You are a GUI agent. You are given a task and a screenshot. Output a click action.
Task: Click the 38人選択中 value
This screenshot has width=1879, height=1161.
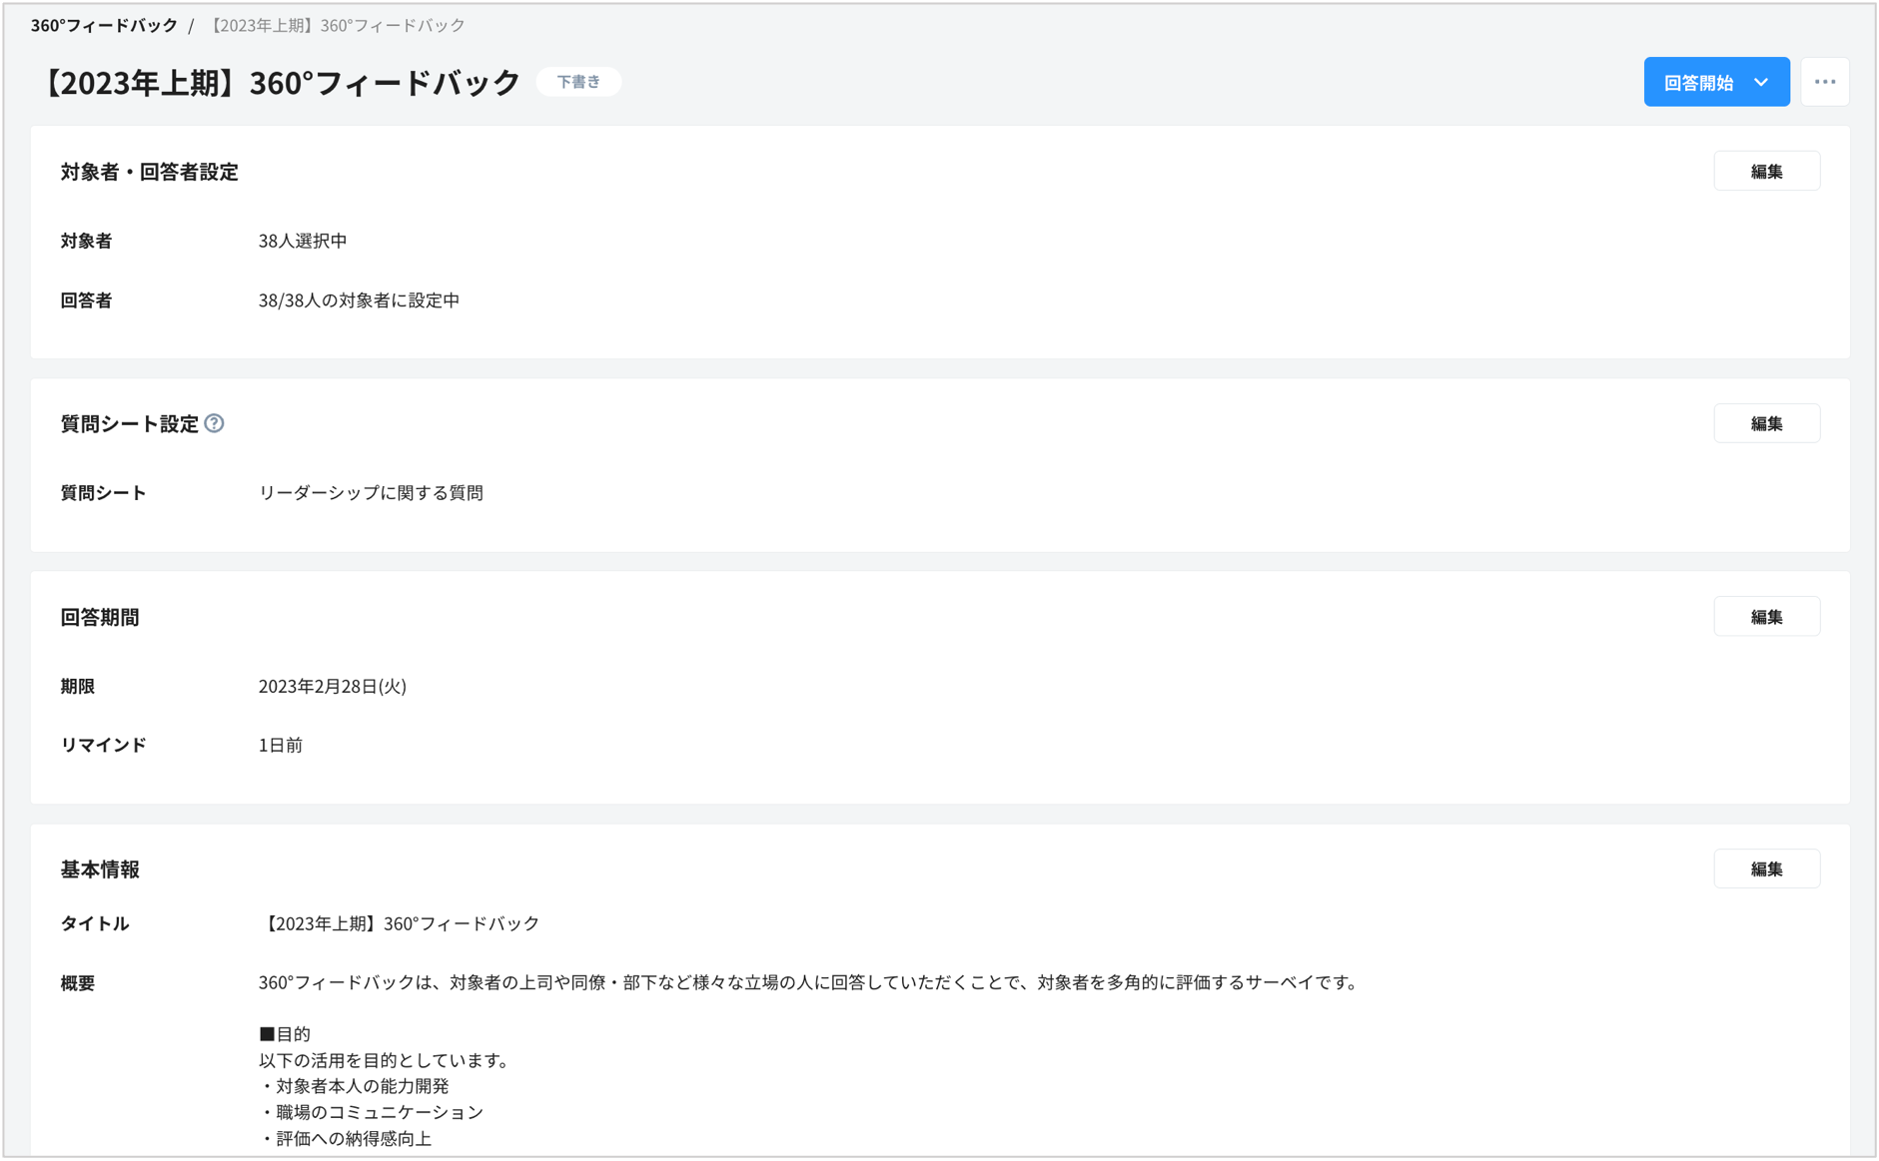click(302, 241)
